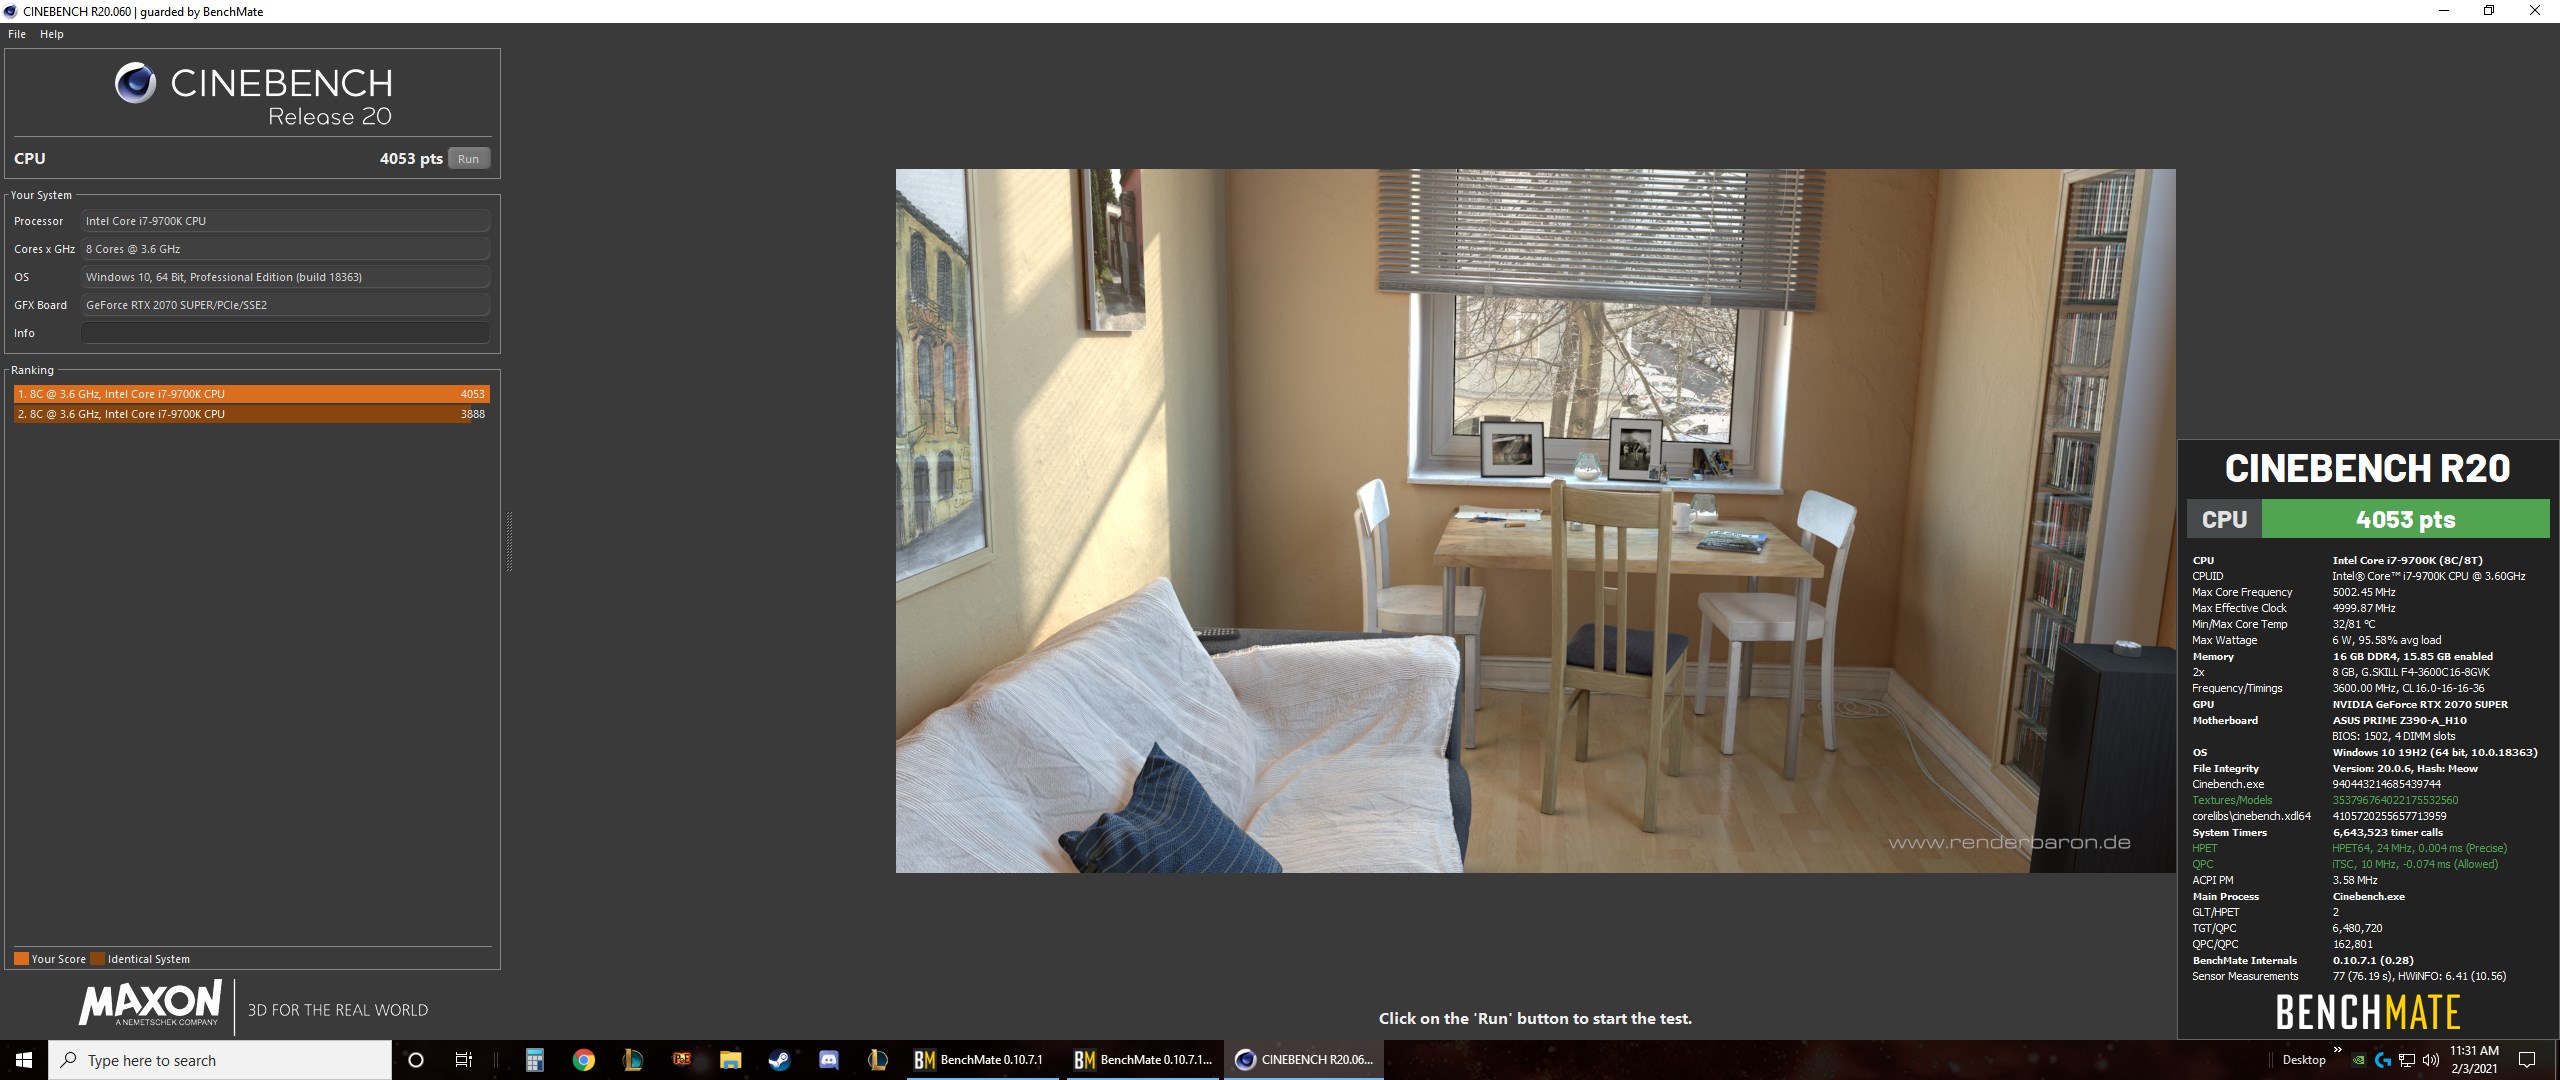Click the Frequency/Timings value 3600.00 MHz
The height and width of the screenshot is (1080, 2560).
(2408, 688)
